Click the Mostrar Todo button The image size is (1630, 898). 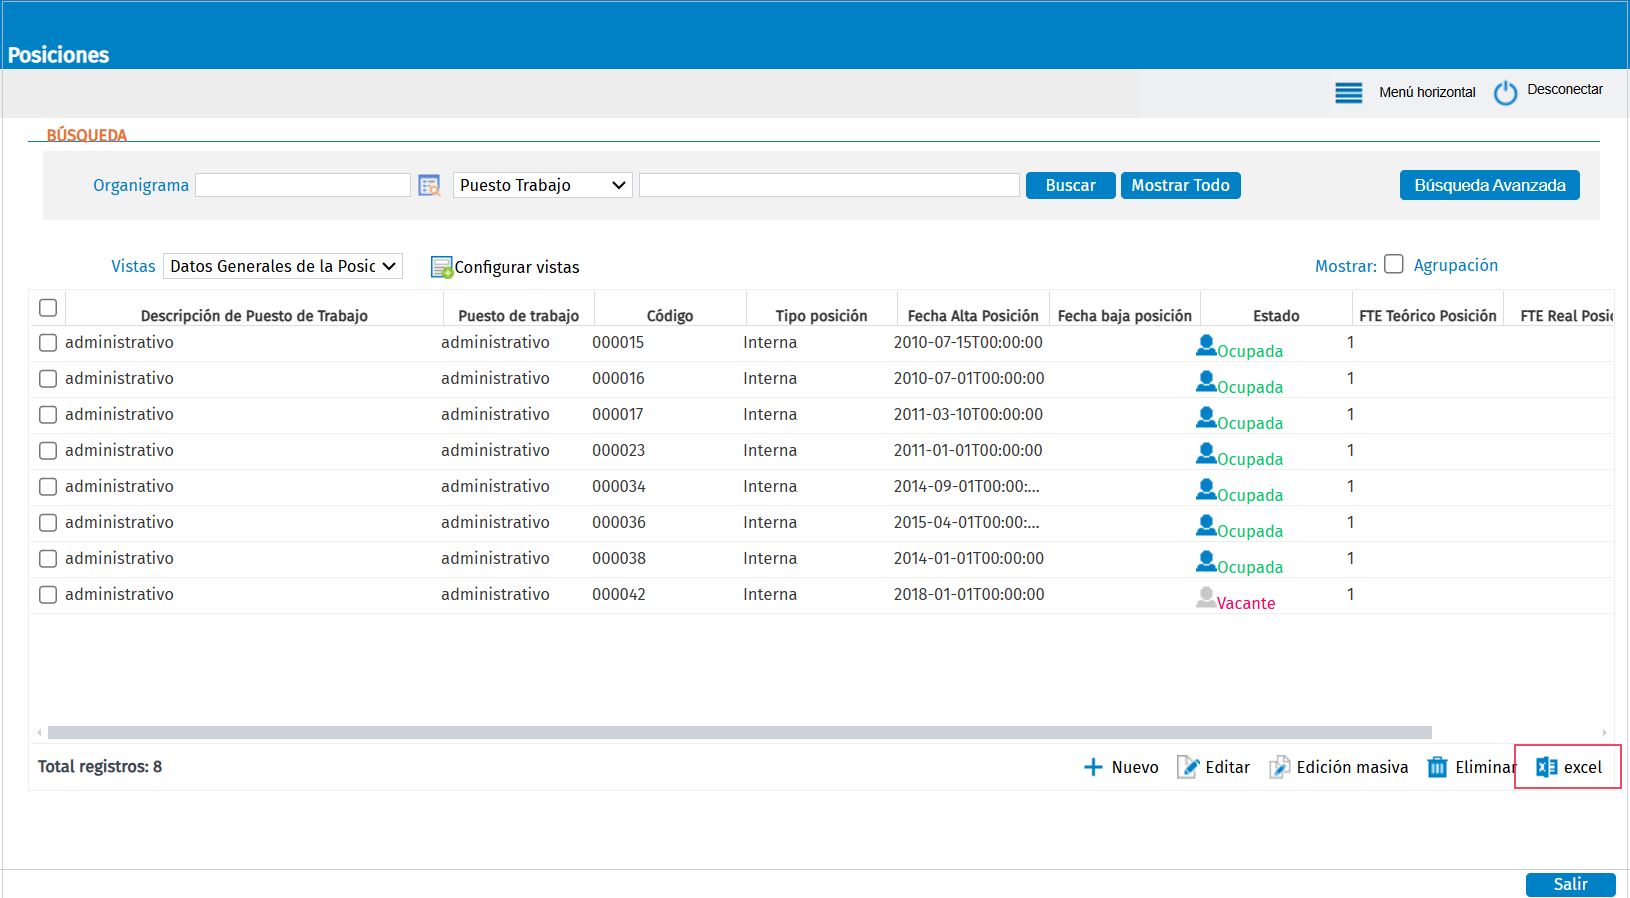pos(1181,185)
